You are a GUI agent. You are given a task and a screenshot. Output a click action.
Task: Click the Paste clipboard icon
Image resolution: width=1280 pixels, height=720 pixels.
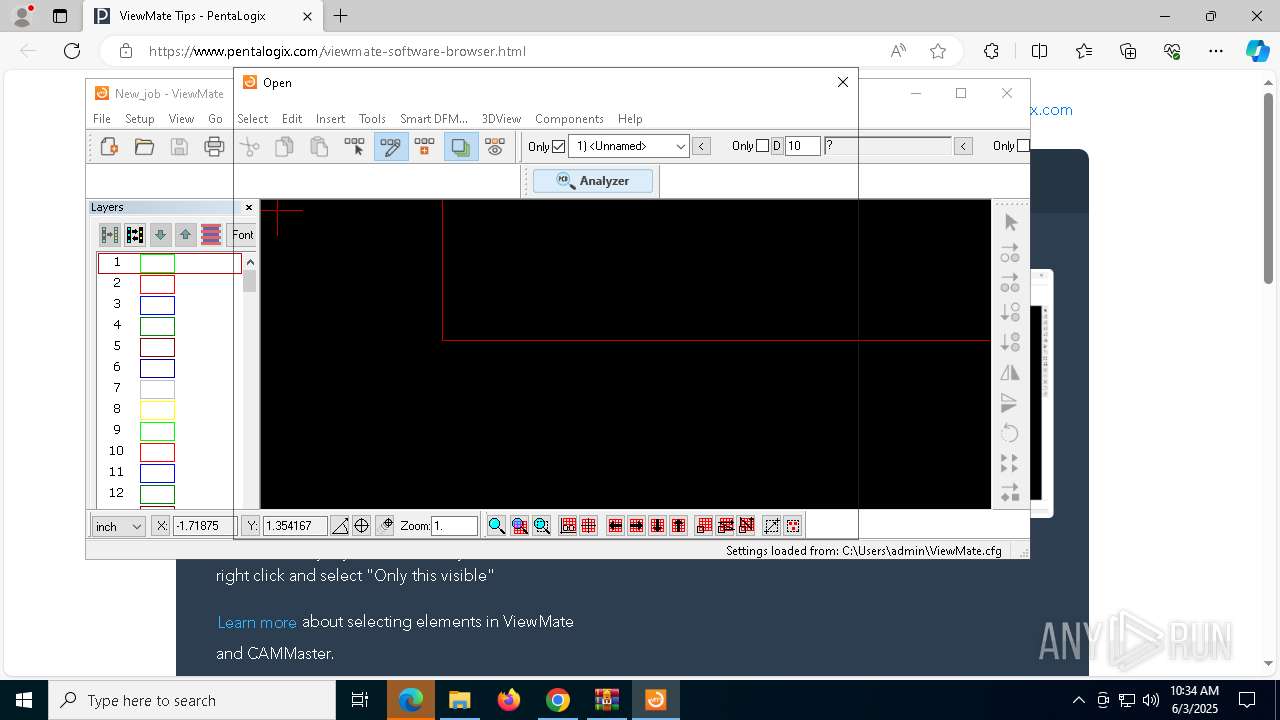tap(319, 147)
